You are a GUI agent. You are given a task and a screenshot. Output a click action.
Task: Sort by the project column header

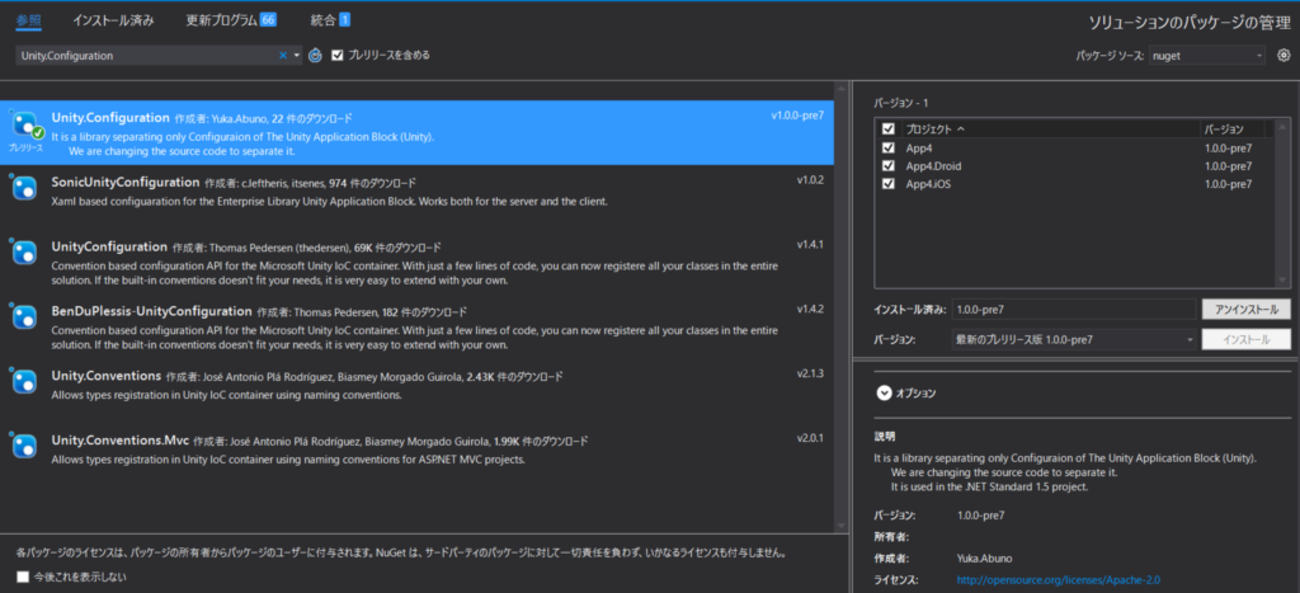(1050, 129)
